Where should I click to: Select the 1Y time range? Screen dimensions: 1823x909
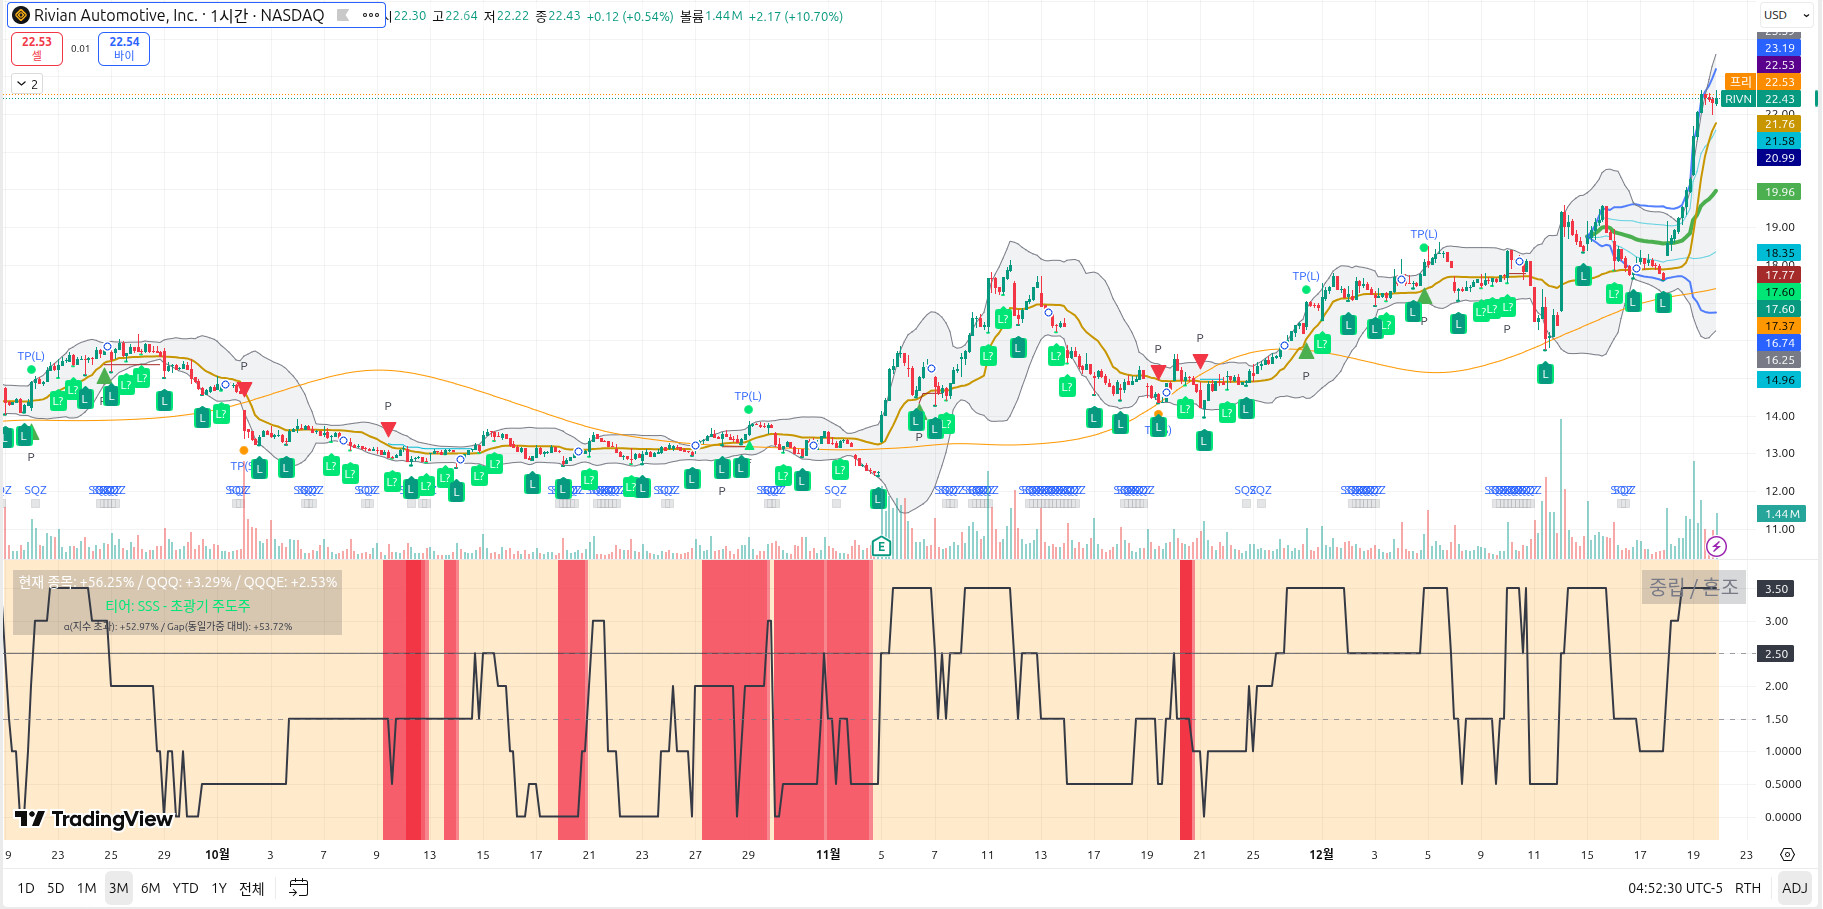click(x=219, y=888)
